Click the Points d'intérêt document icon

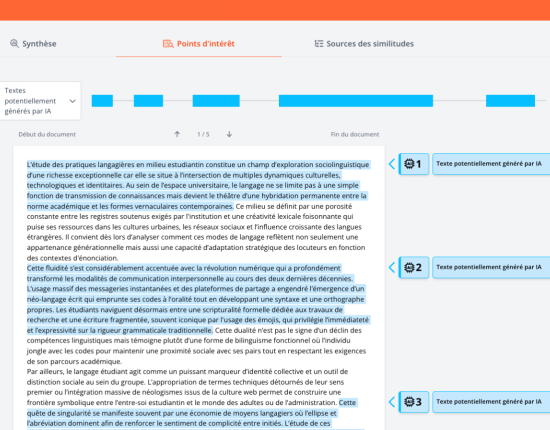(168, 44)
